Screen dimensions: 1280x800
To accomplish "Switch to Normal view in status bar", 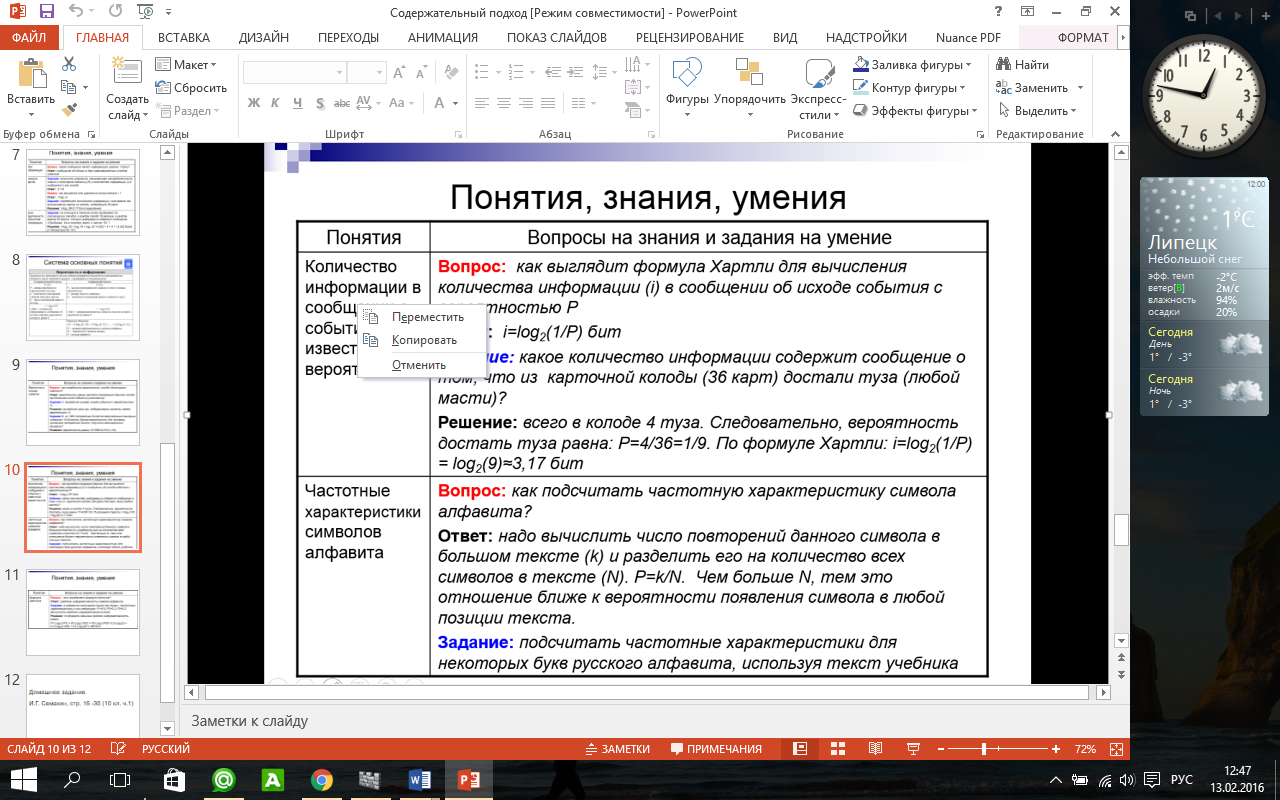I will (x=800, y=749).
